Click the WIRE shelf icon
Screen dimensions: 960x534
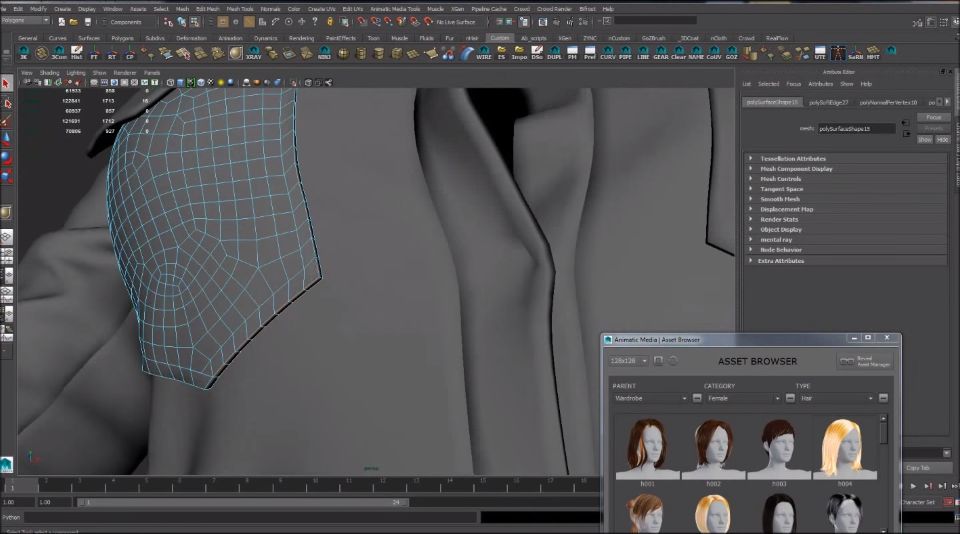pyautogui.click(x=483, y=53)
